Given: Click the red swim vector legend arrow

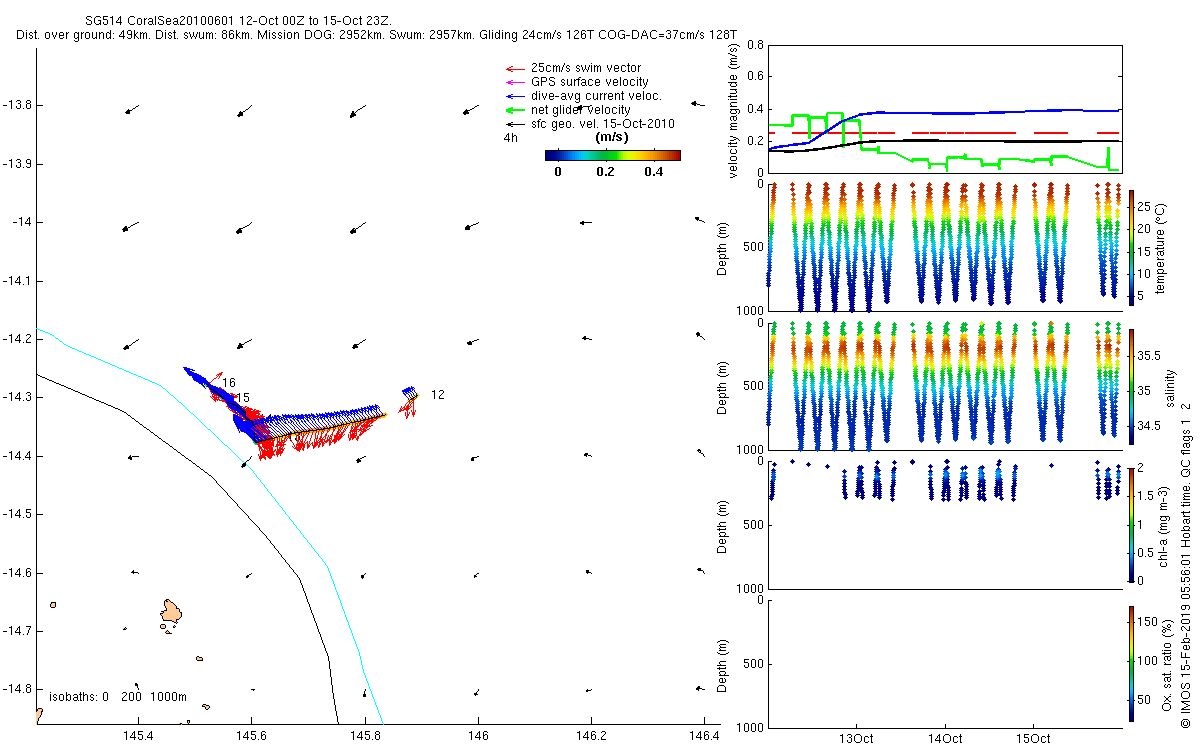Looking at the screenshot, I should coord(516,68).
